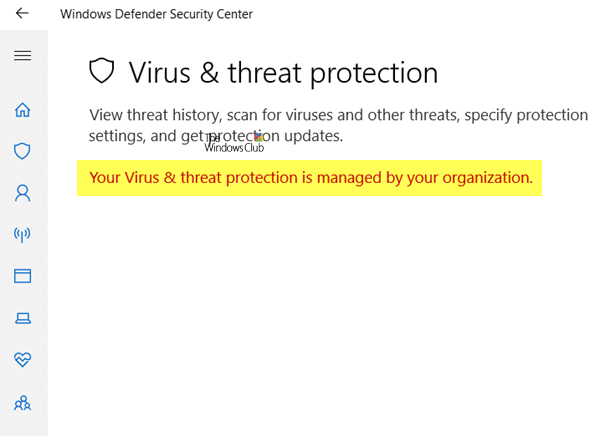600x436 pixels.
Task: Go to Home in the sidebar
Action: pos(22,110)
